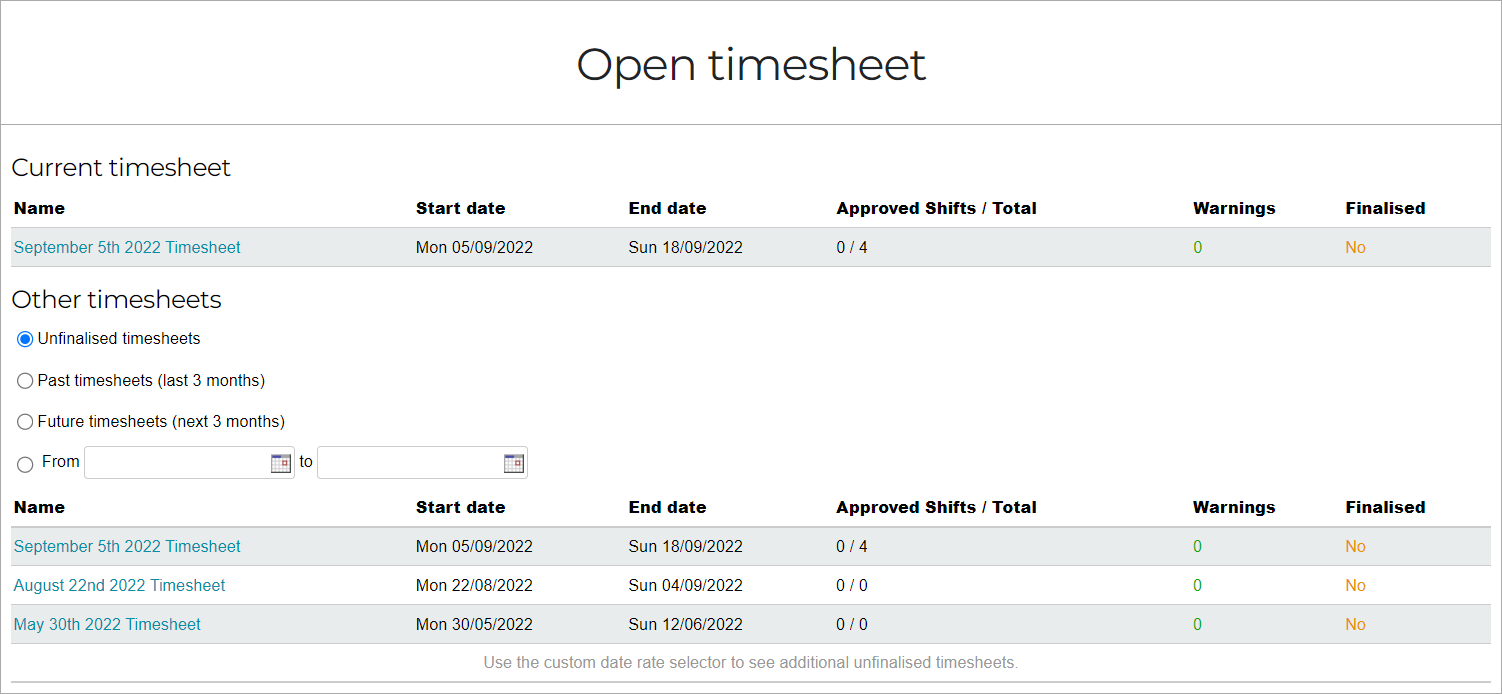
Task: Open the May 30th 2022 Timesheet
Action: pos(107,624)
